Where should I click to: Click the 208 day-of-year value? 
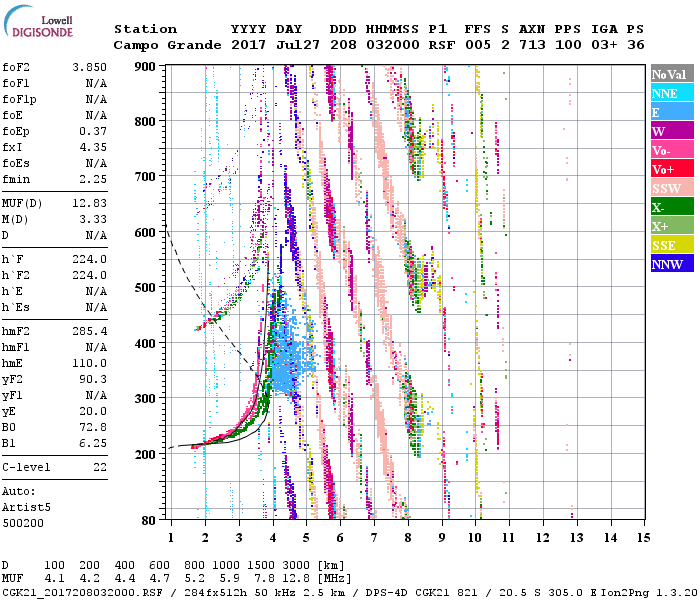click(x=343, y=45)
